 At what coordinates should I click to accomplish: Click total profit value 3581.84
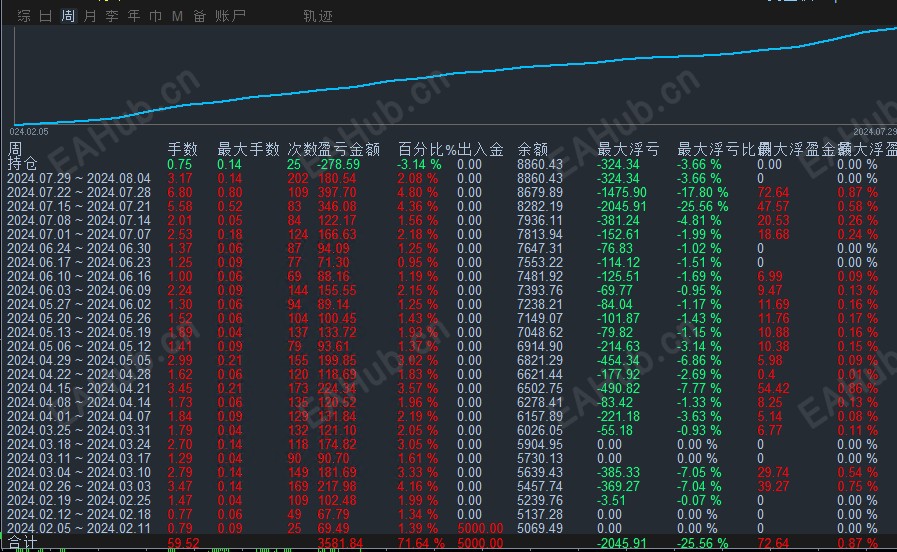tap(340, 543)
